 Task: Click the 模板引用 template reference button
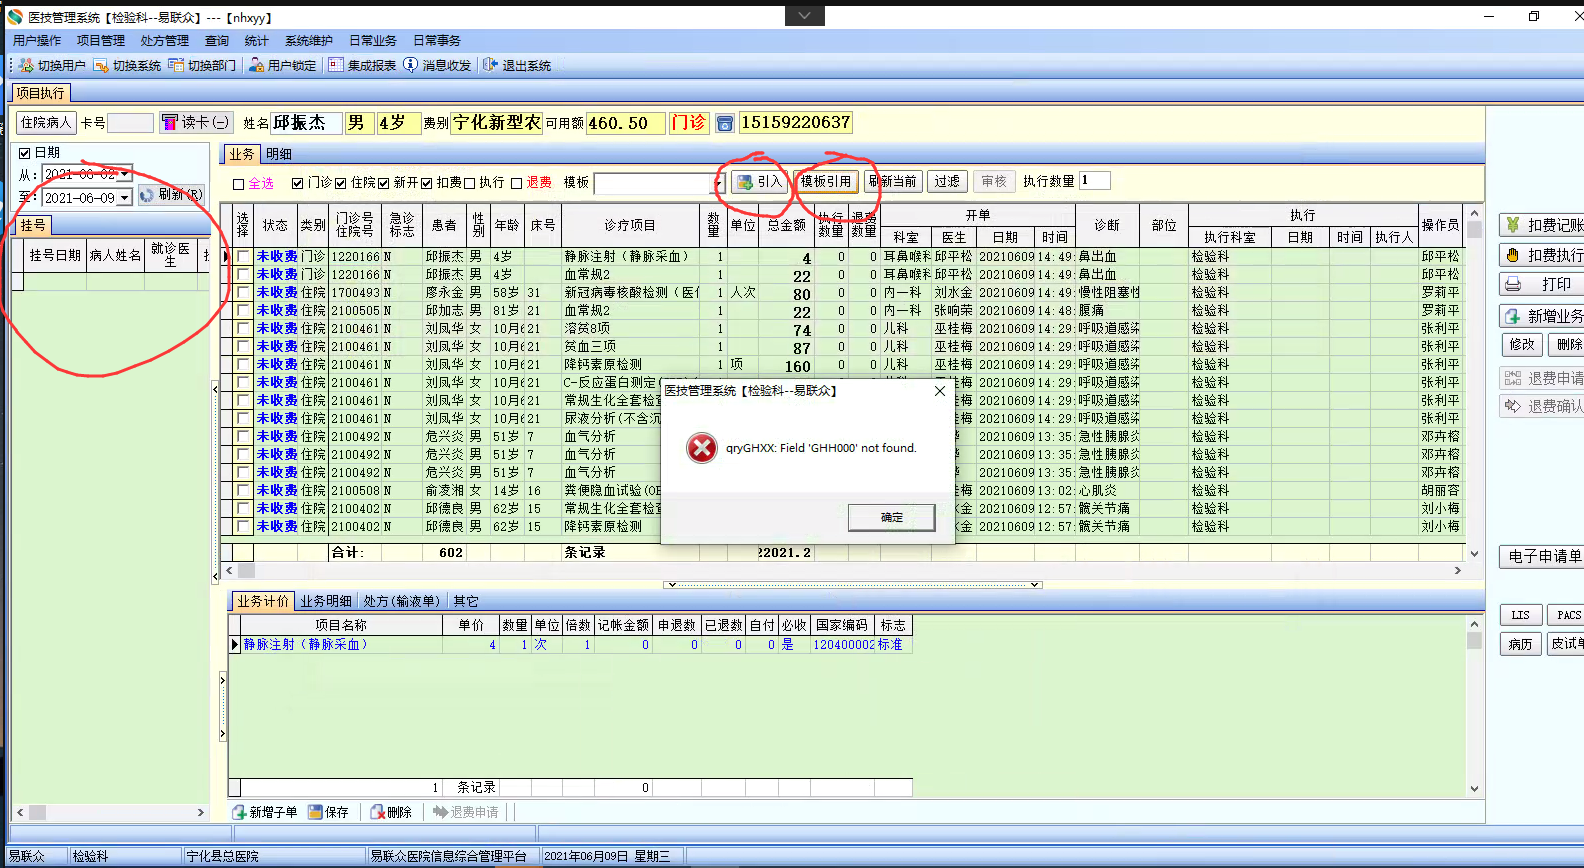coord(826,181)
